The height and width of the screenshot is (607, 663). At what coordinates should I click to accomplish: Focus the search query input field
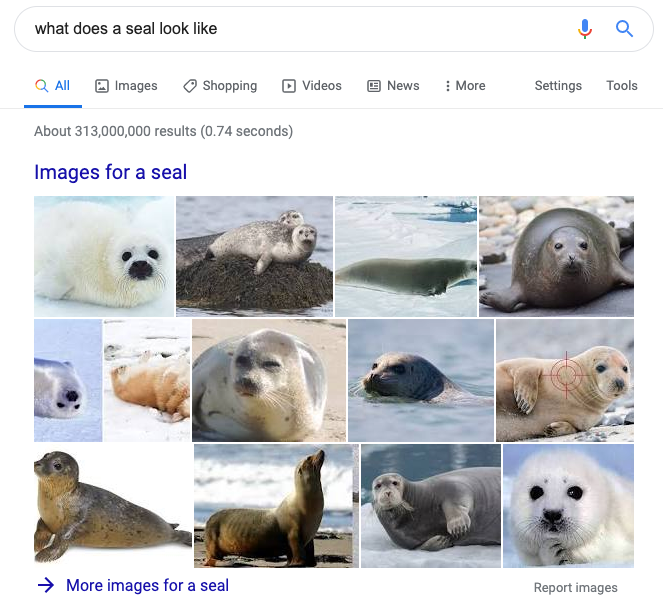(296, 29)
